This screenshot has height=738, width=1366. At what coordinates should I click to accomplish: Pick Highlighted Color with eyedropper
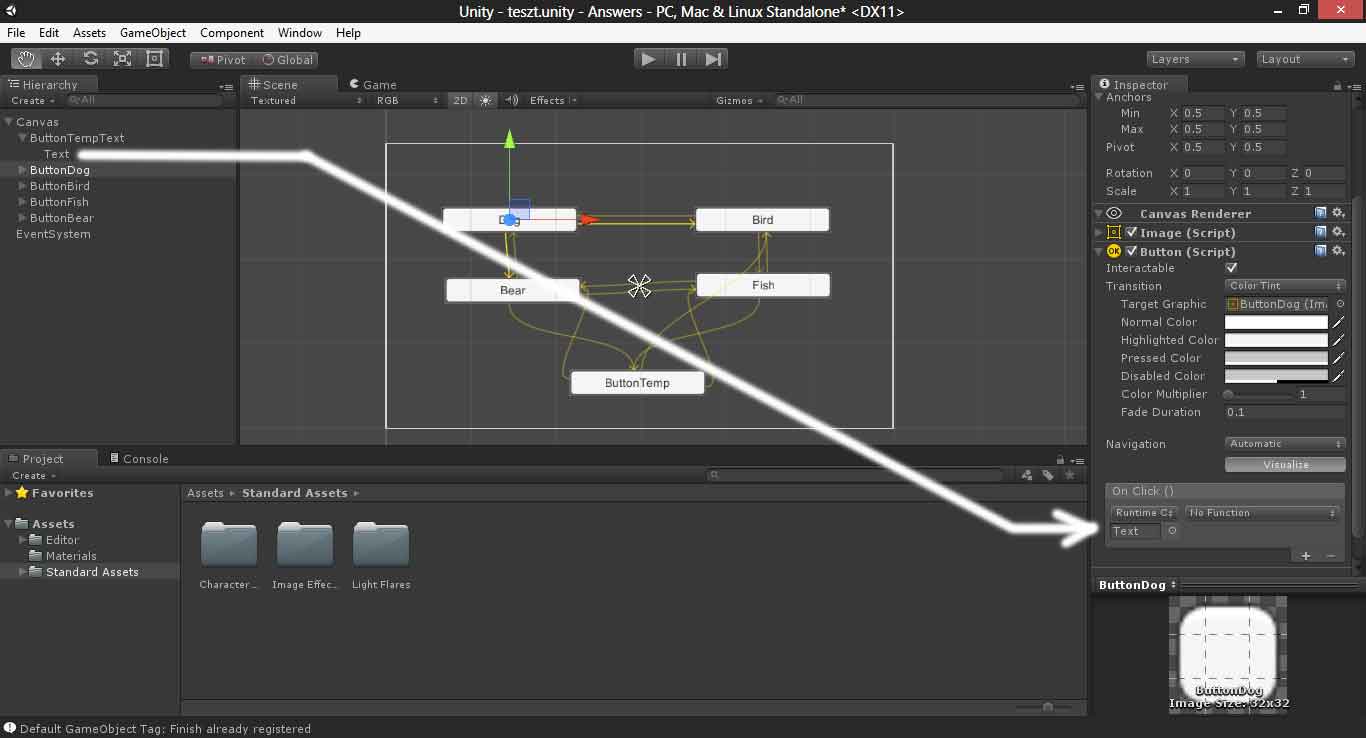coord(1338,340)
